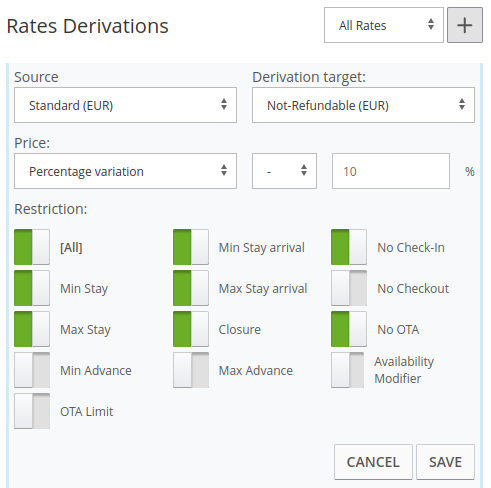Image resolution: width=491 pixels, height=488 pixels.
Task: Open the All Rates filter dropdown
Action: [x=384, y=25]
